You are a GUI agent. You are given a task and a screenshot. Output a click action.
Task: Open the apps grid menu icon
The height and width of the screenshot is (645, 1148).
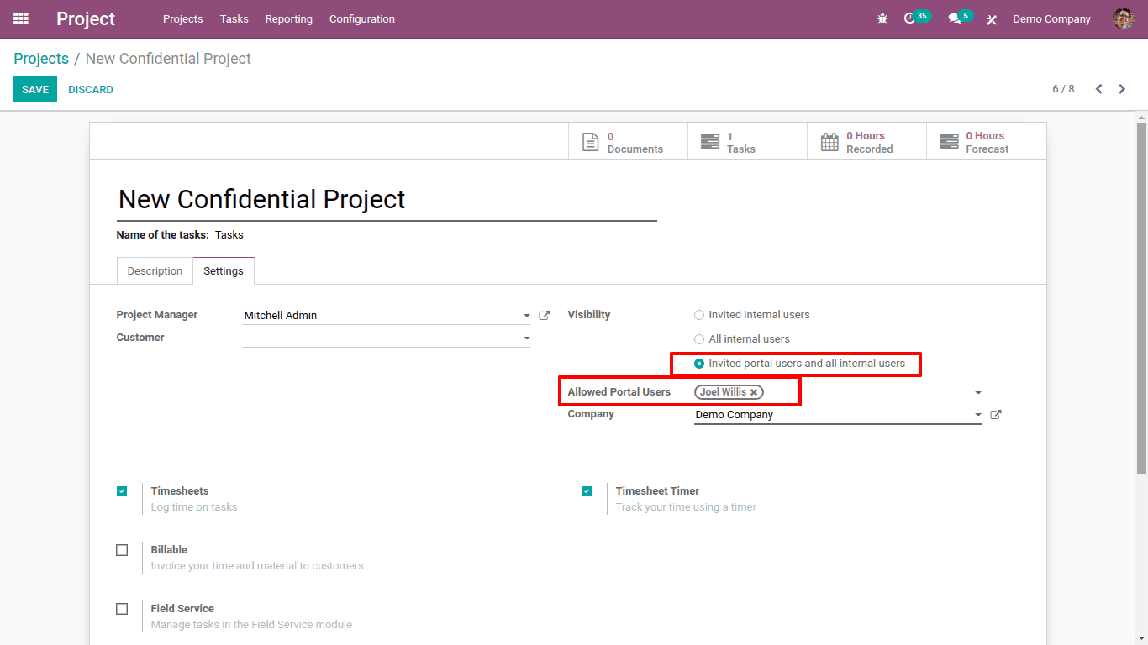21,19
